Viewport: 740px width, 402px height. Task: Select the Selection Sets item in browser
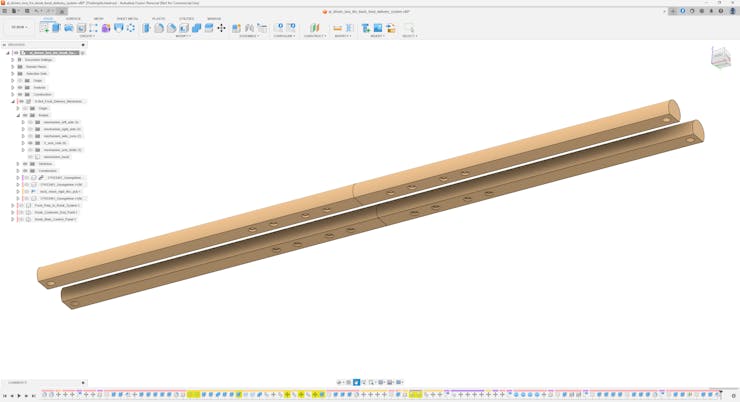pos(36,74)
